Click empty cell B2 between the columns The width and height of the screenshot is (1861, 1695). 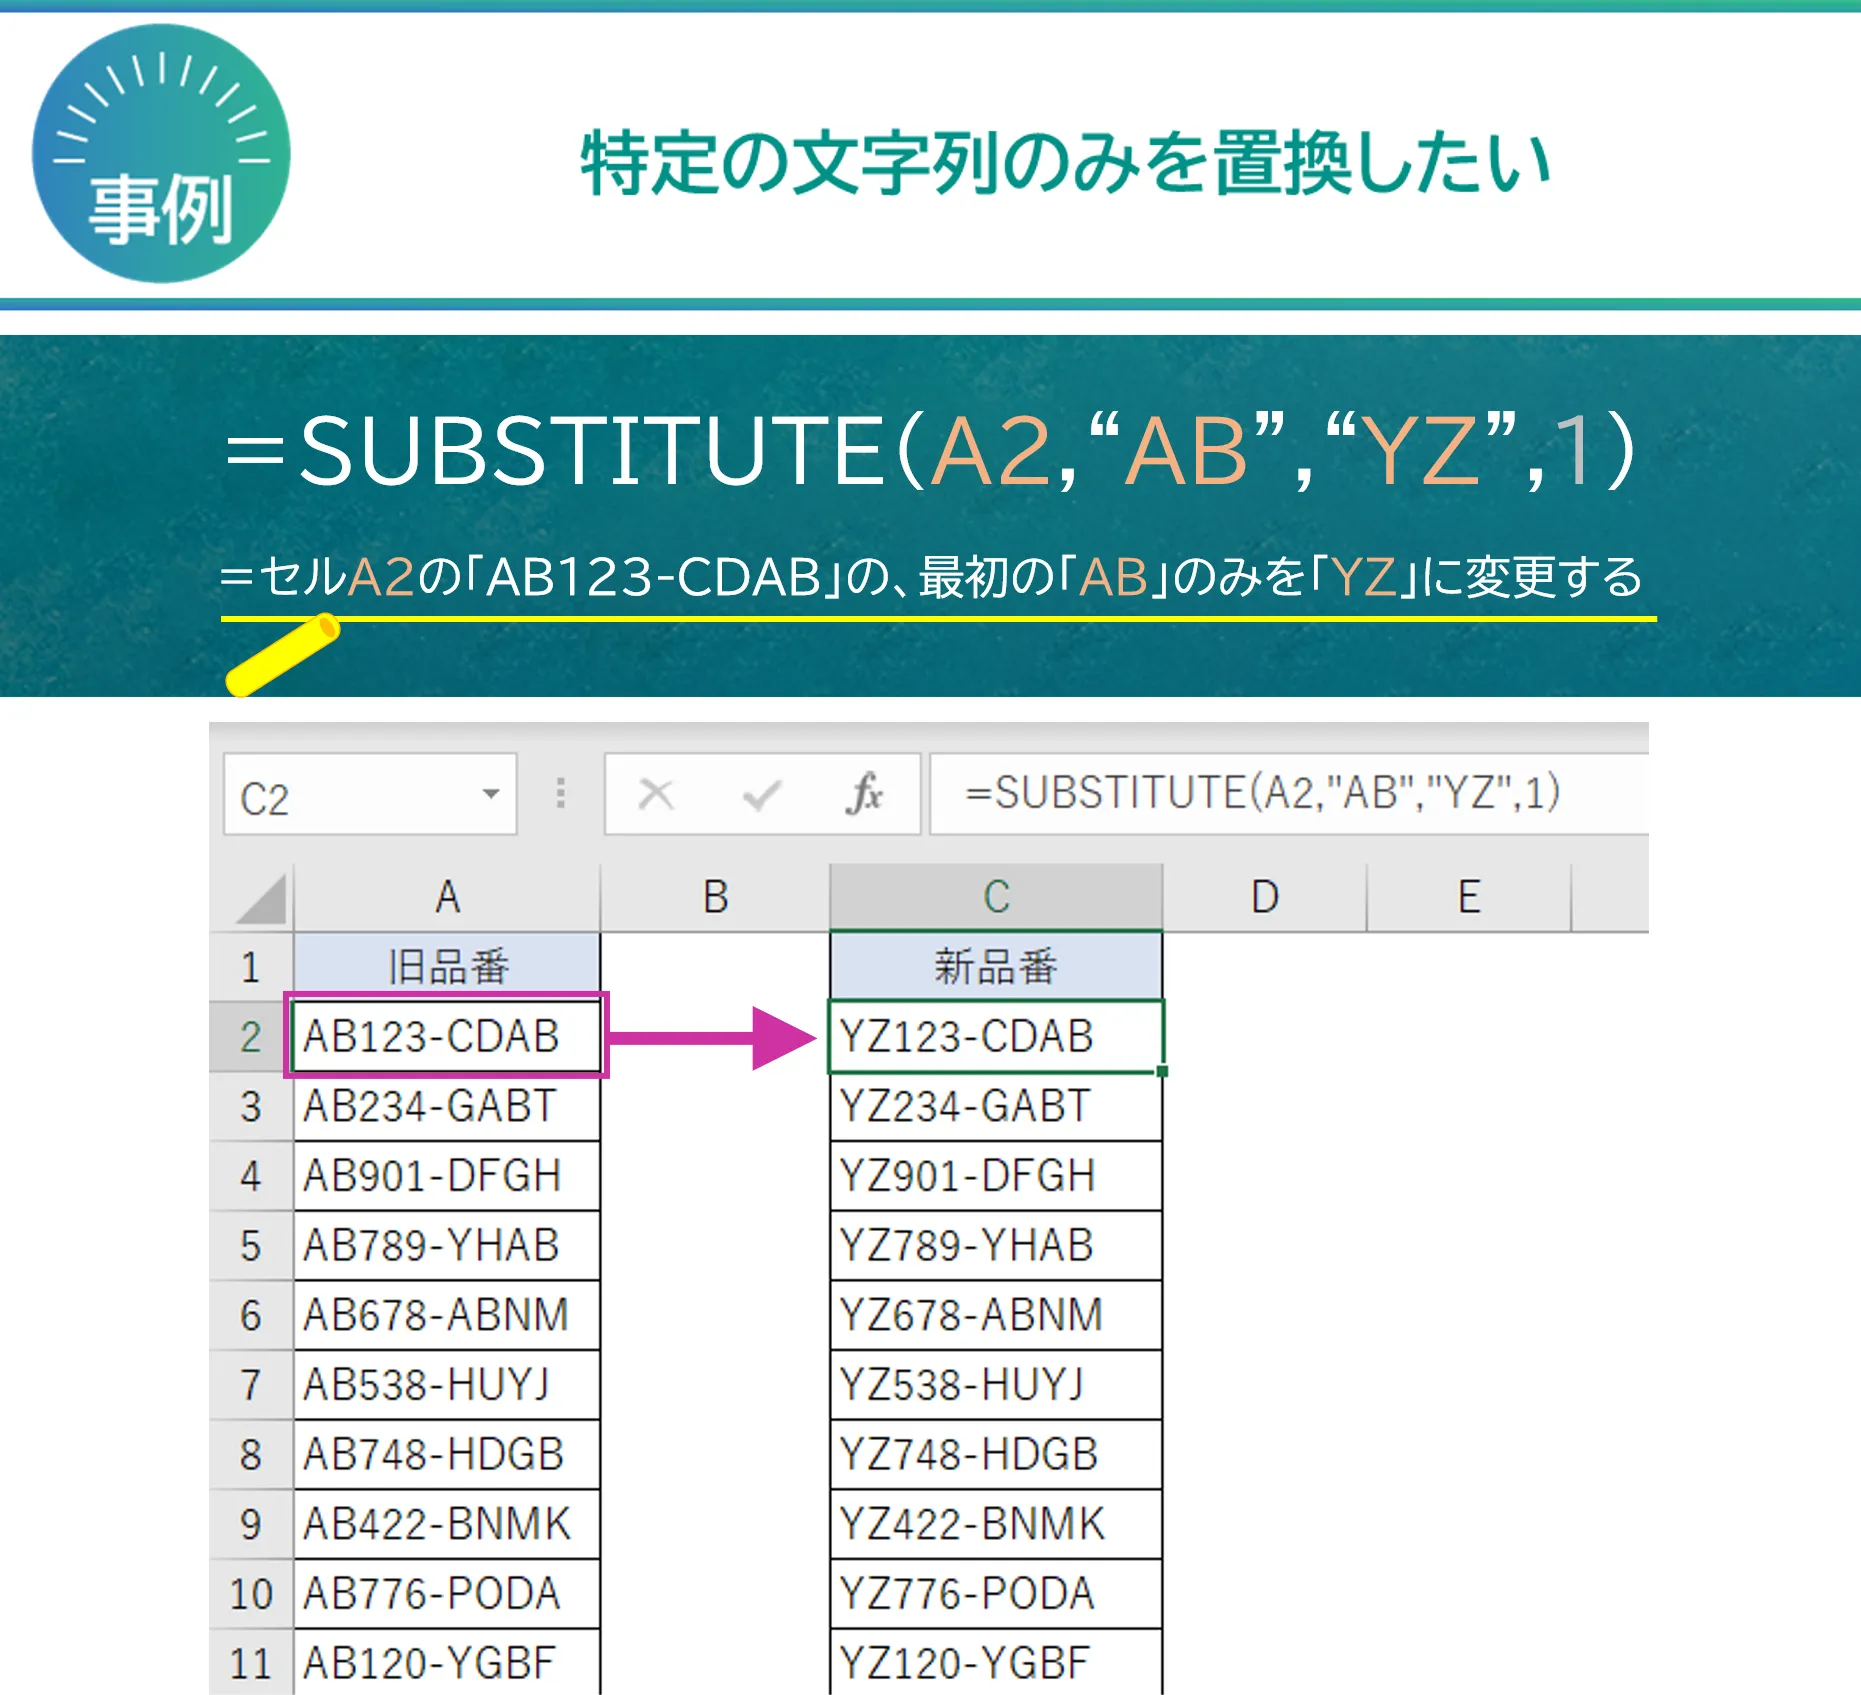coord(715,1036)
